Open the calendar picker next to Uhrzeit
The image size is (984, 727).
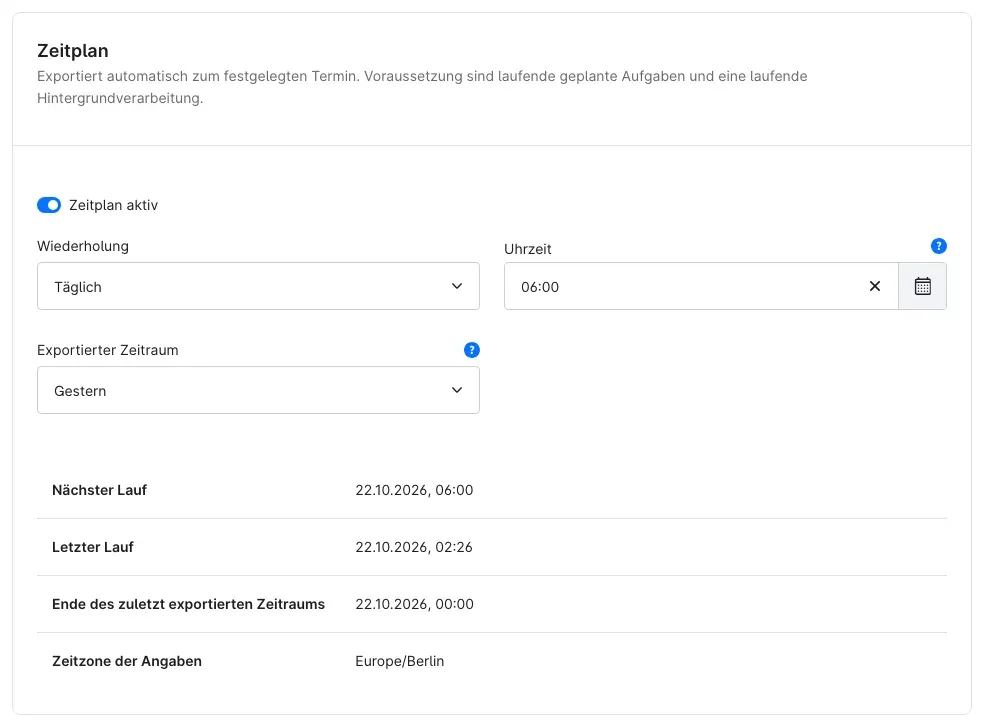click(x=922, y=286)
